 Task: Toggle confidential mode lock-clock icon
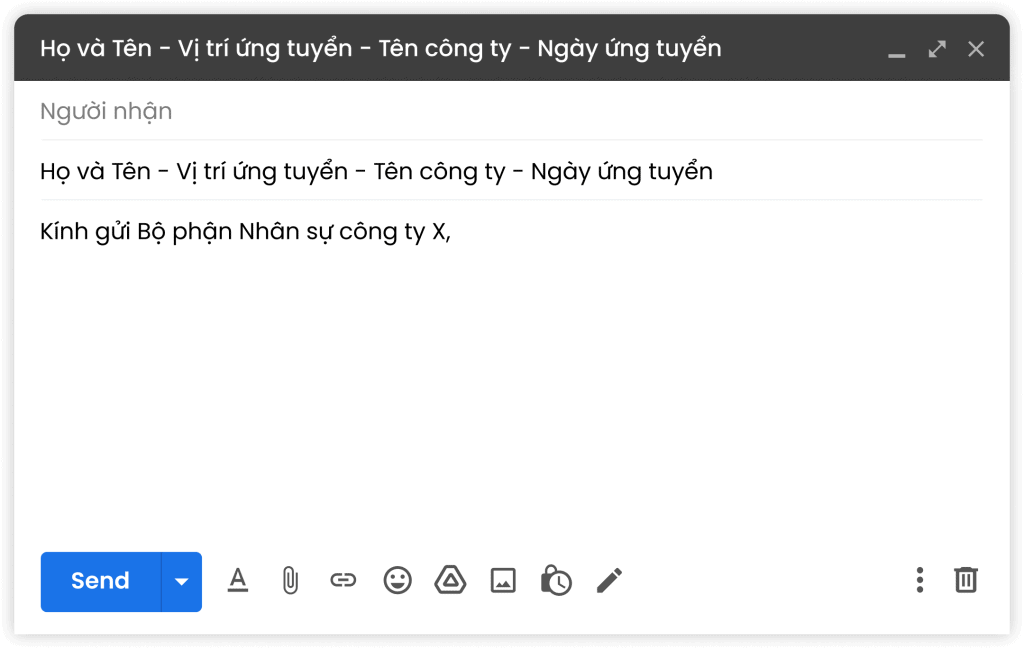point(556,580)
